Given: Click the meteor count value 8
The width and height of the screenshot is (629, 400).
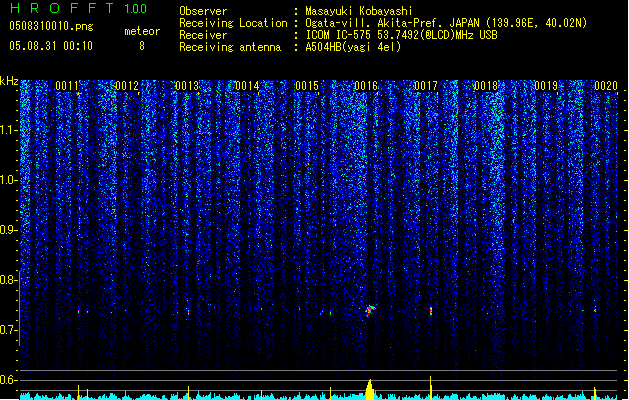Looking at the screenshot, I should pyautogui.click(x=142, y=46).
